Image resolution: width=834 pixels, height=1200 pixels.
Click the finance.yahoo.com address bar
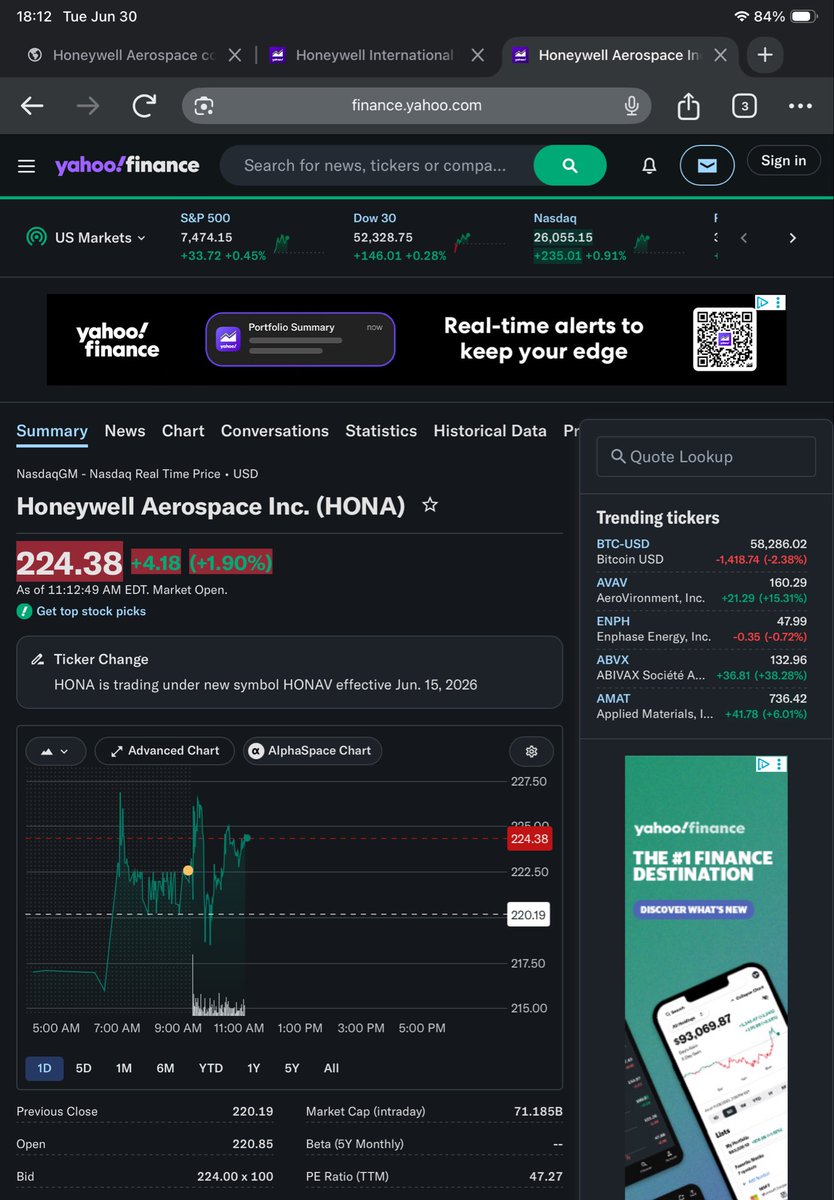pos(417,105)
